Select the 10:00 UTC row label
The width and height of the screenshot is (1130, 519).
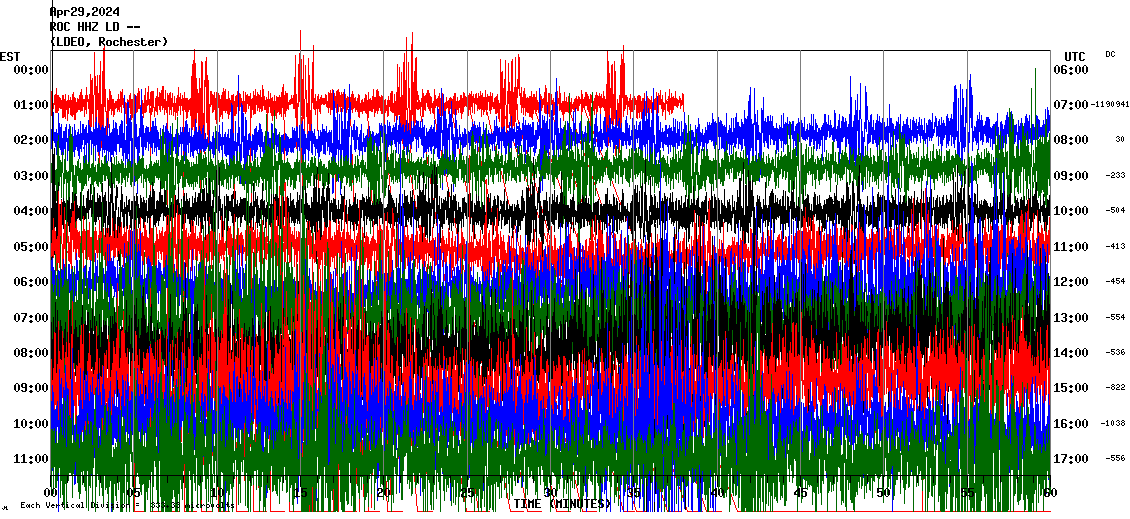[1071, 211]
